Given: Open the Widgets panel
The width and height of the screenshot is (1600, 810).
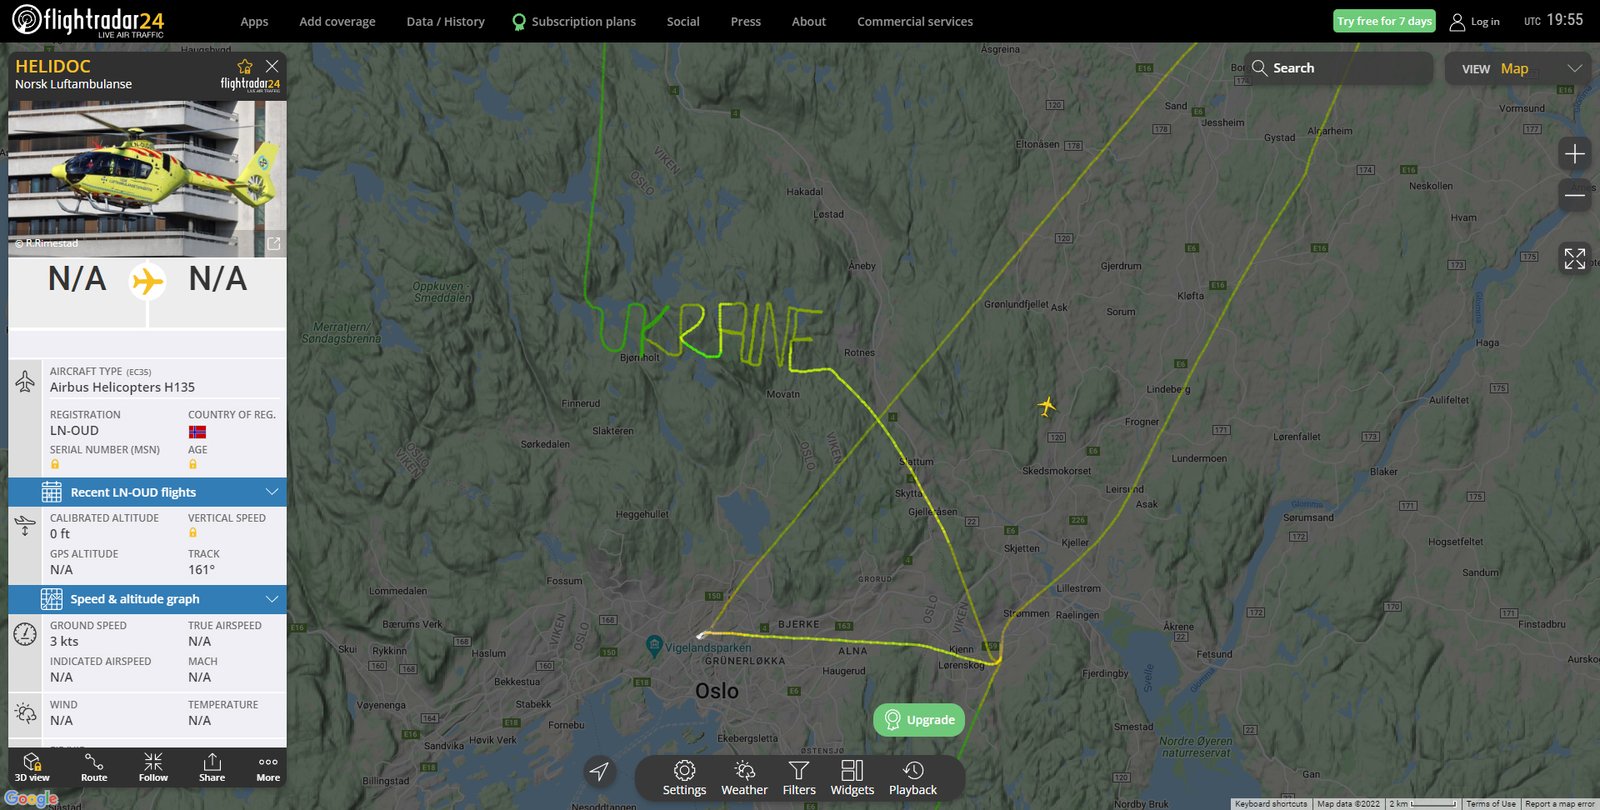Looking at the screenshot, I should (x=852, y=778).
